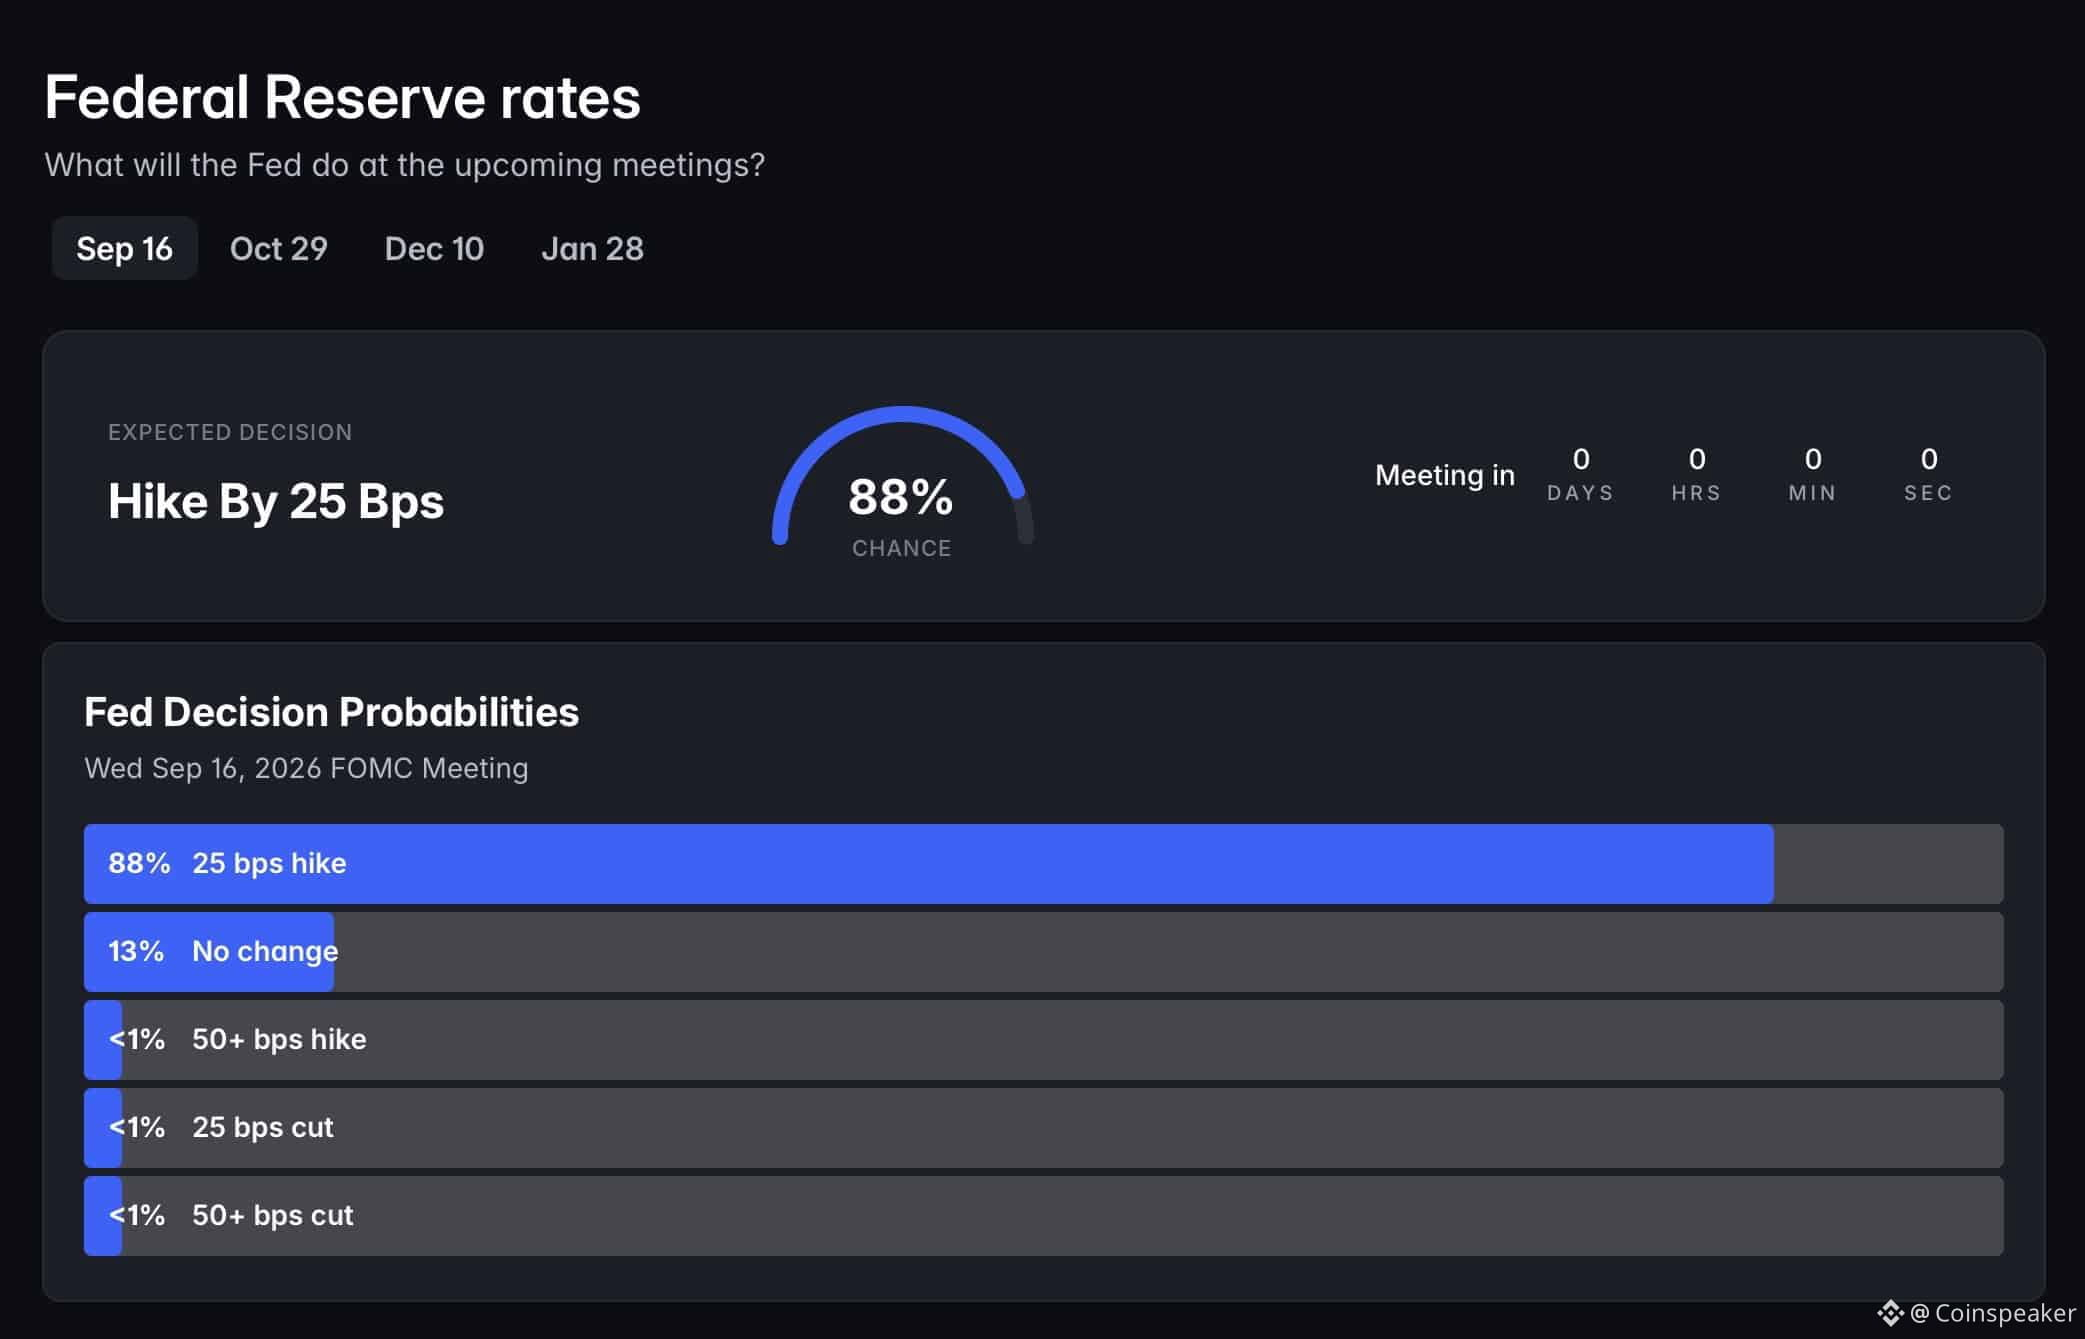Viewport: 2085px width, 1339px height.
Task: View the Jan 28 meeting tab
Action: 592,248
